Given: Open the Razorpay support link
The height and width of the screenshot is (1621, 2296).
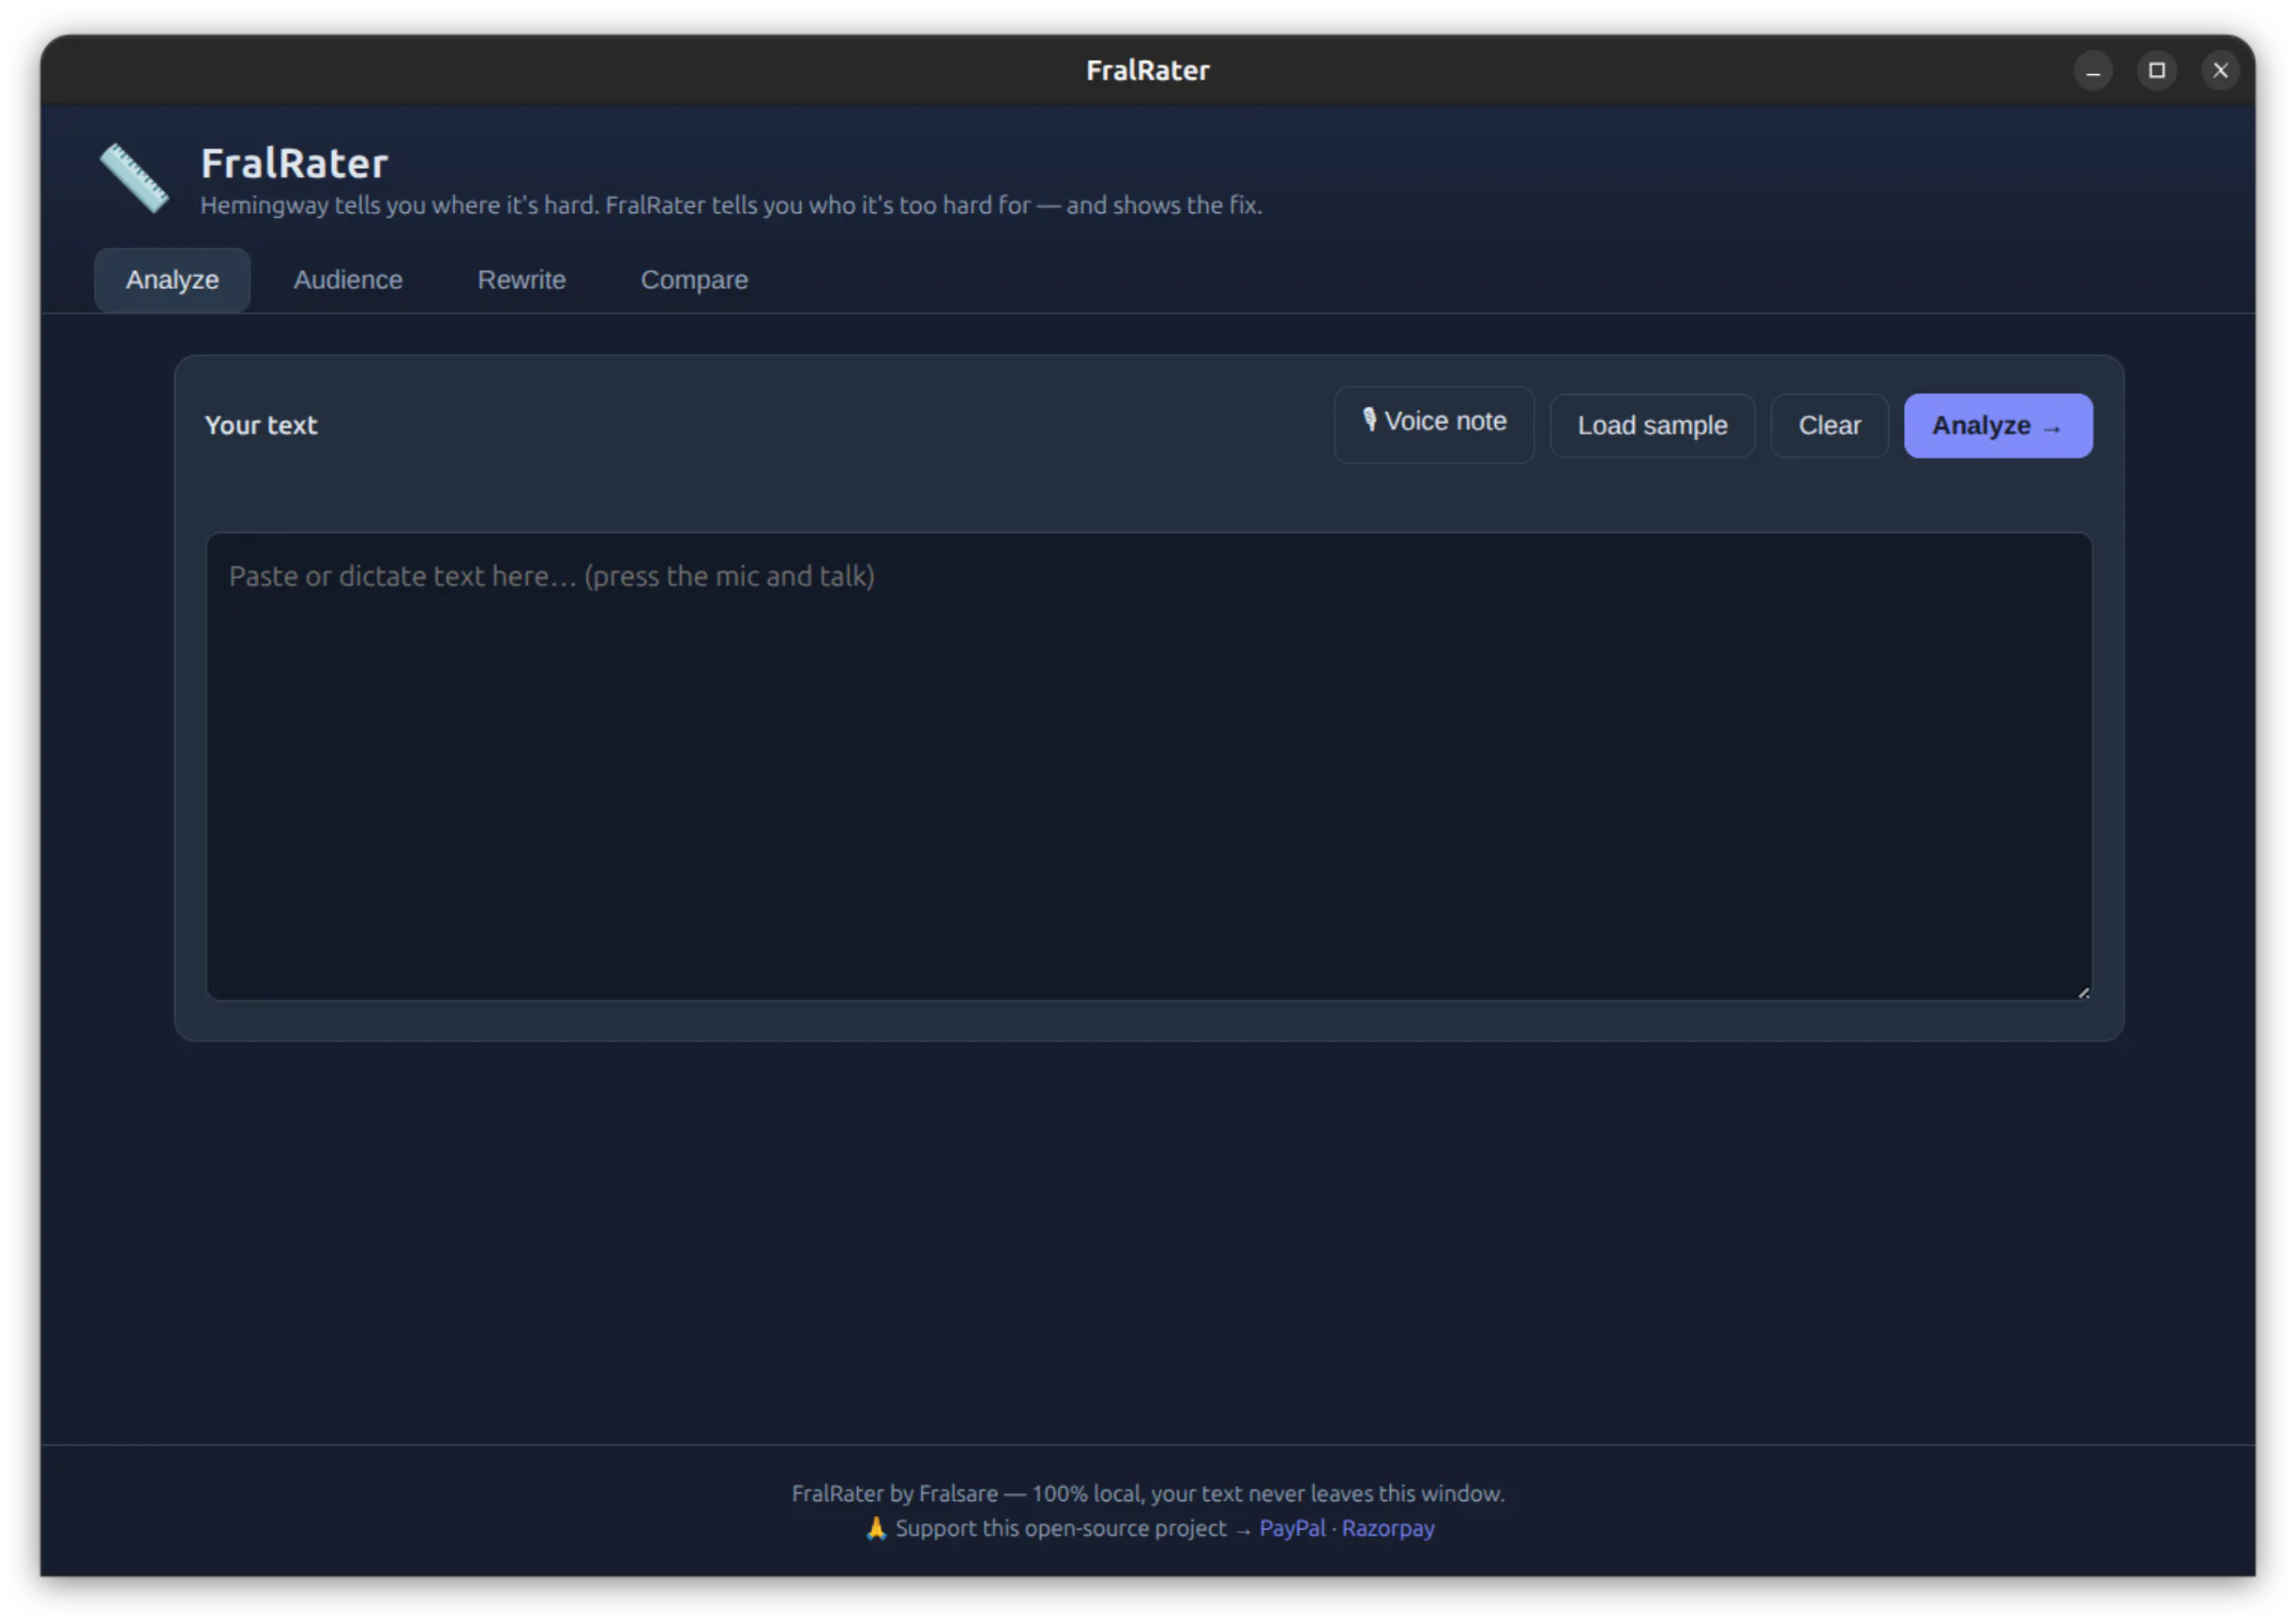Looking at the screenshot, I should point(1387,1527).
